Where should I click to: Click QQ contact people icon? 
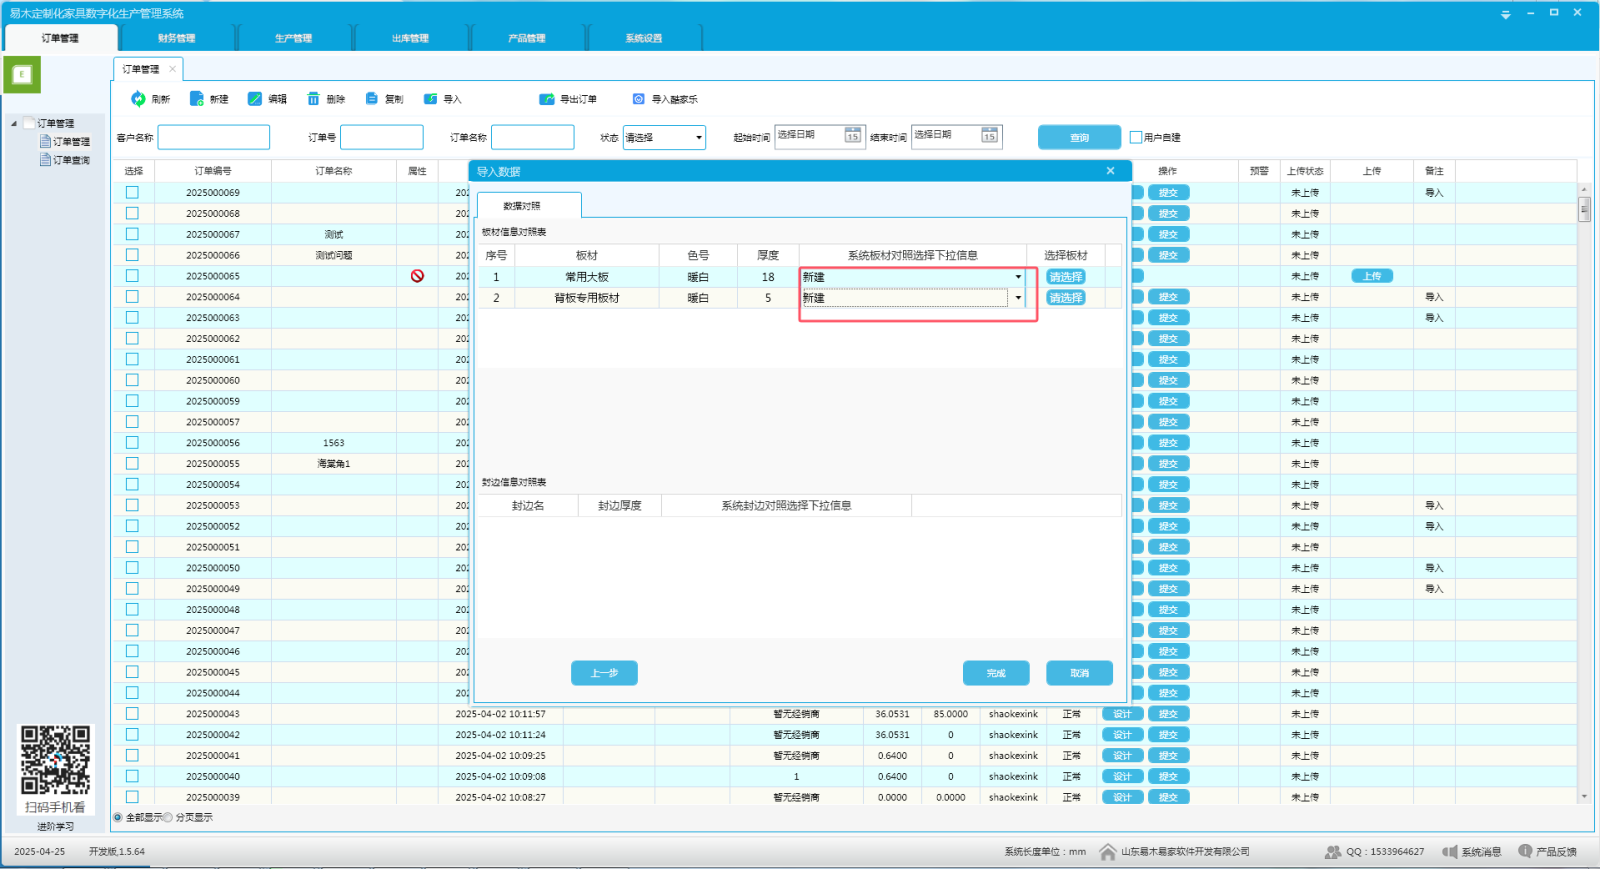click(x=1332, y=852)
